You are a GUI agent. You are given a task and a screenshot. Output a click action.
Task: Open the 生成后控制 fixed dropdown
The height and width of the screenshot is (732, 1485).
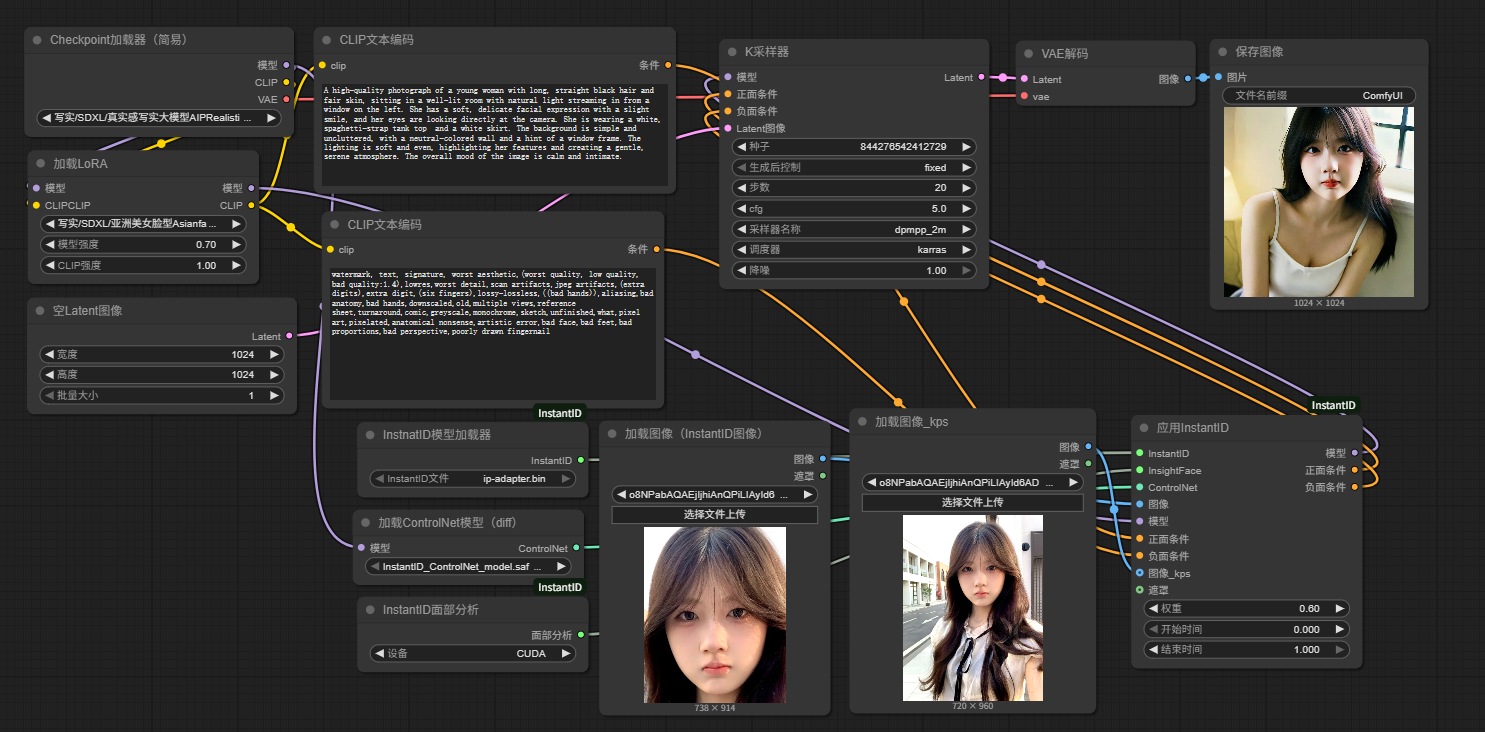[854, 168]
